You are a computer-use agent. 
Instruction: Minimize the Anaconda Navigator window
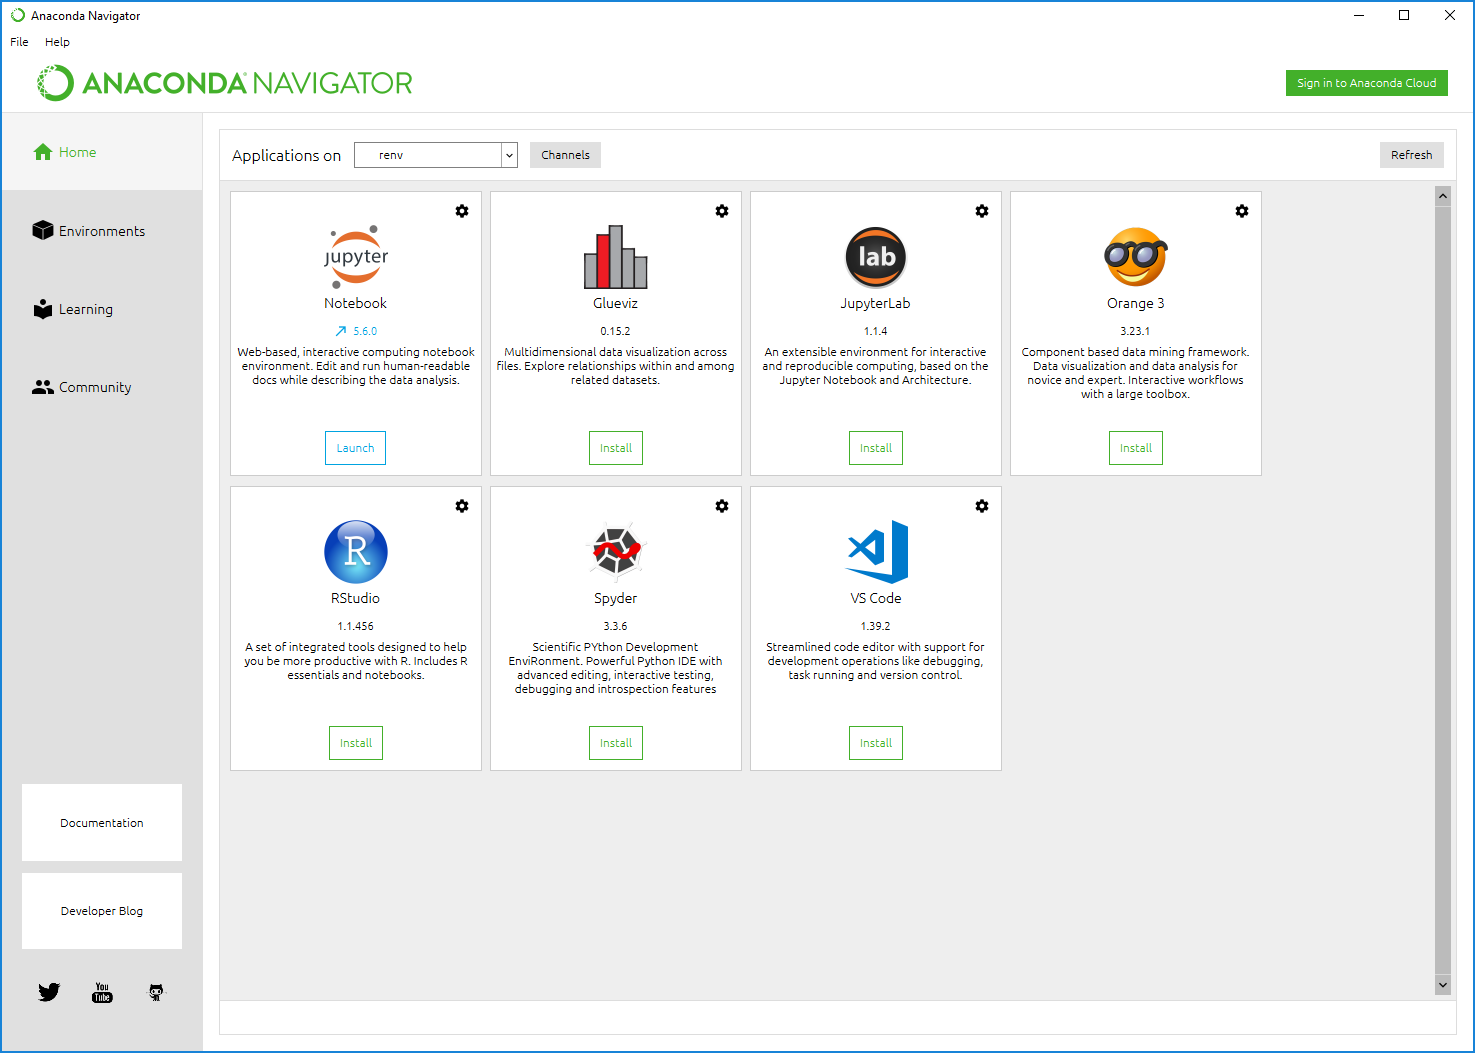(1359, 15)
